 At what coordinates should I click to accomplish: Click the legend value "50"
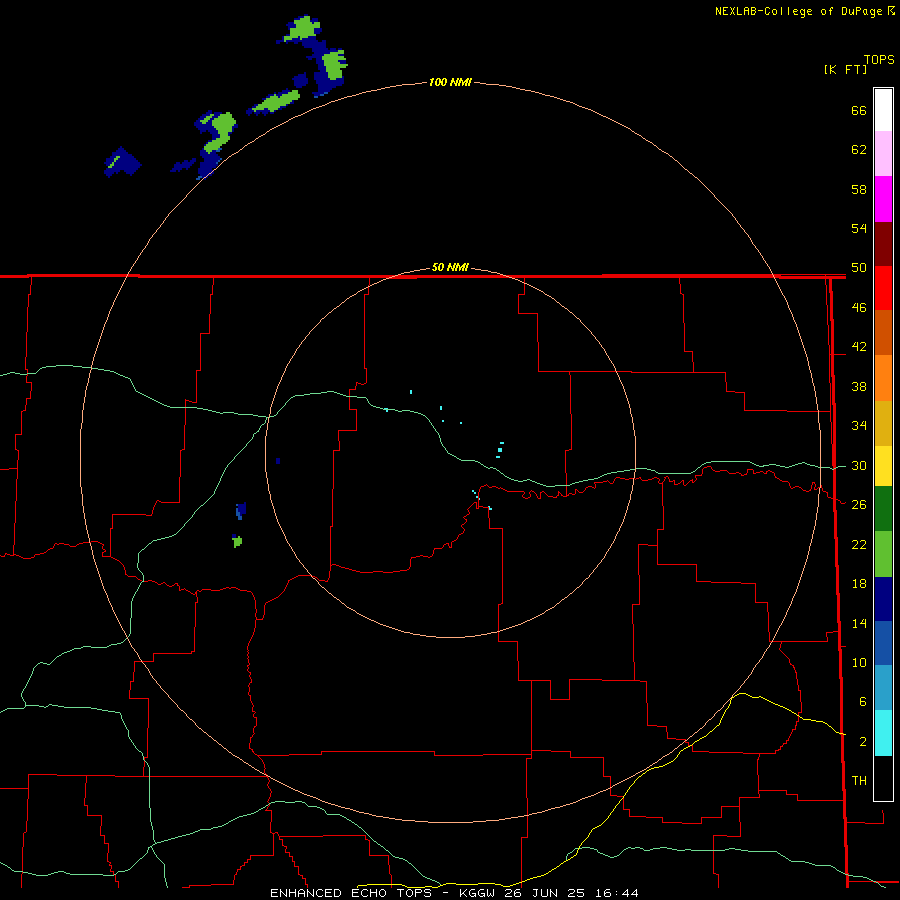(859, 268)
